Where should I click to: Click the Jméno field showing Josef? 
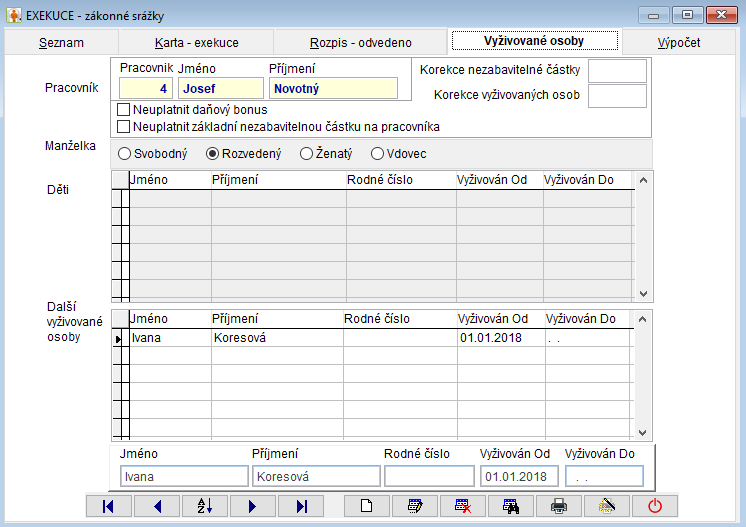[221, 88]
